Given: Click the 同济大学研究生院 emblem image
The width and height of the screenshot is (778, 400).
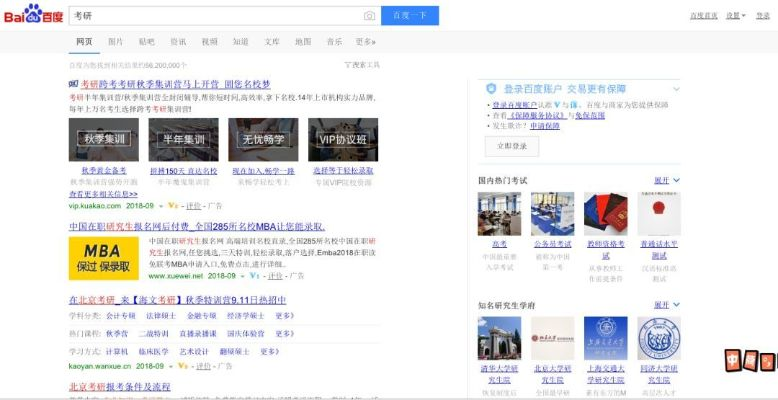Looking at the screenshot, I should [x=659, y=338].
